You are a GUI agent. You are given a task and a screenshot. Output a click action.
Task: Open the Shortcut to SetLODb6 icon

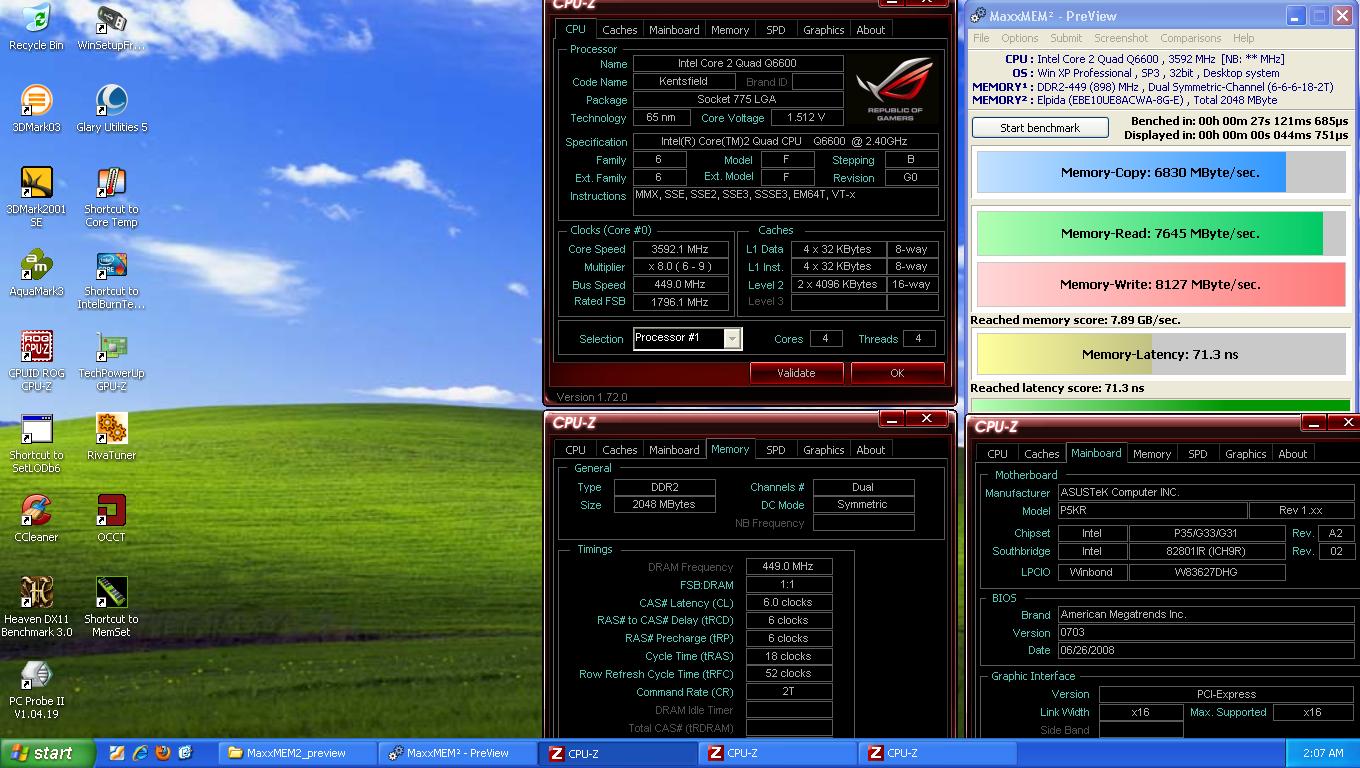pos(36,443)
